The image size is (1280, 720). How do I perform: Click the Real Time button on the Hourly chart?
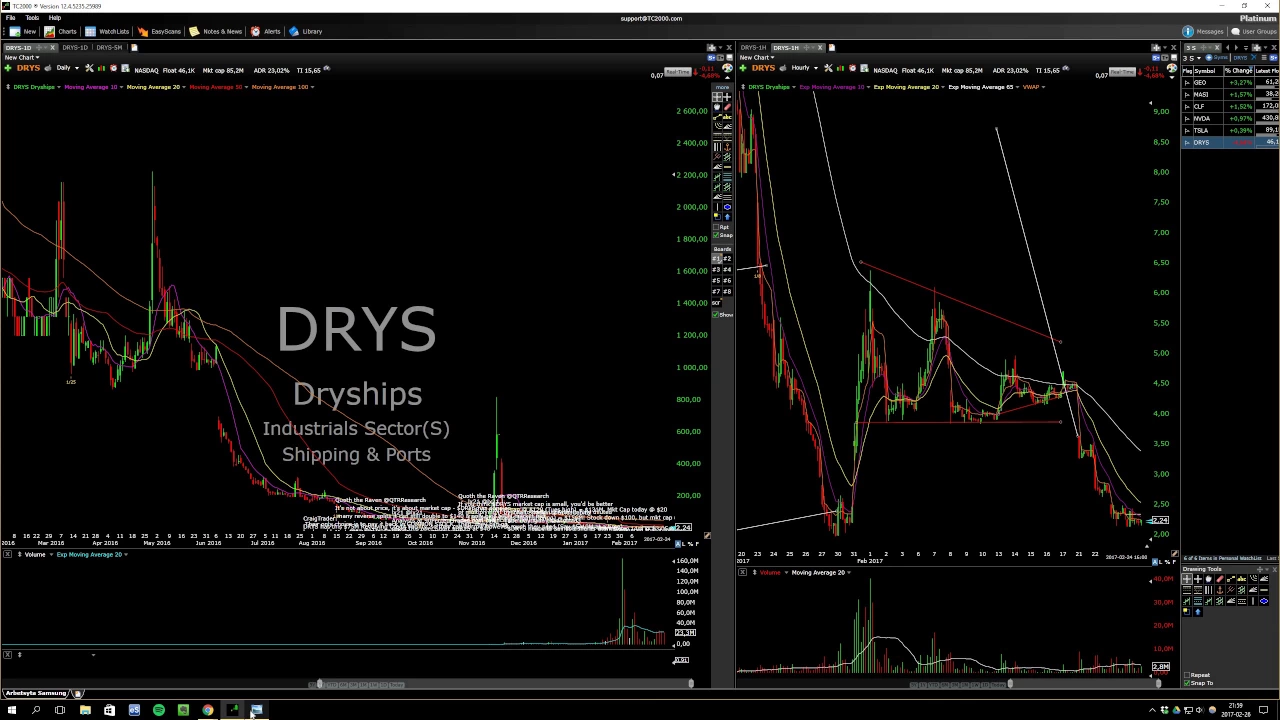[1122, 72]
